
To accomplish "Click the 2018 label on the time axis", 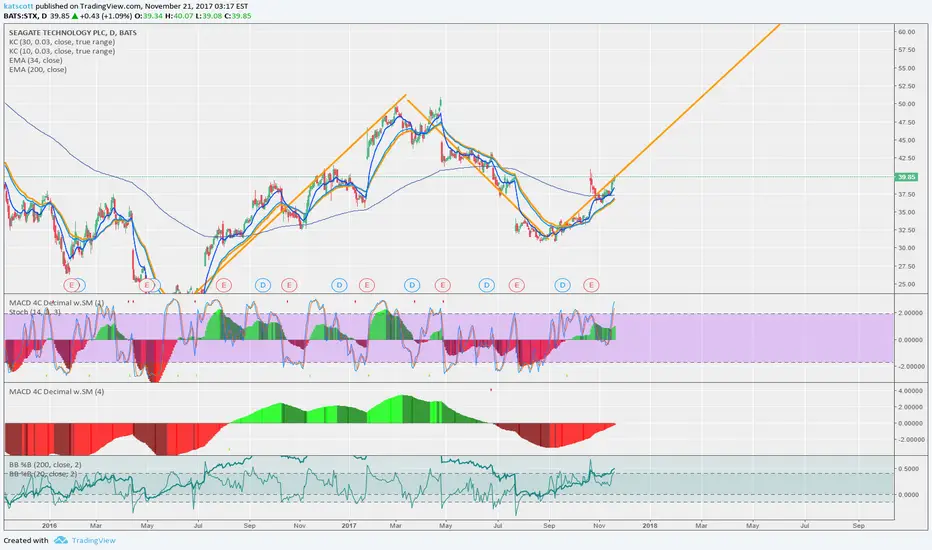I will coord(650,526).
